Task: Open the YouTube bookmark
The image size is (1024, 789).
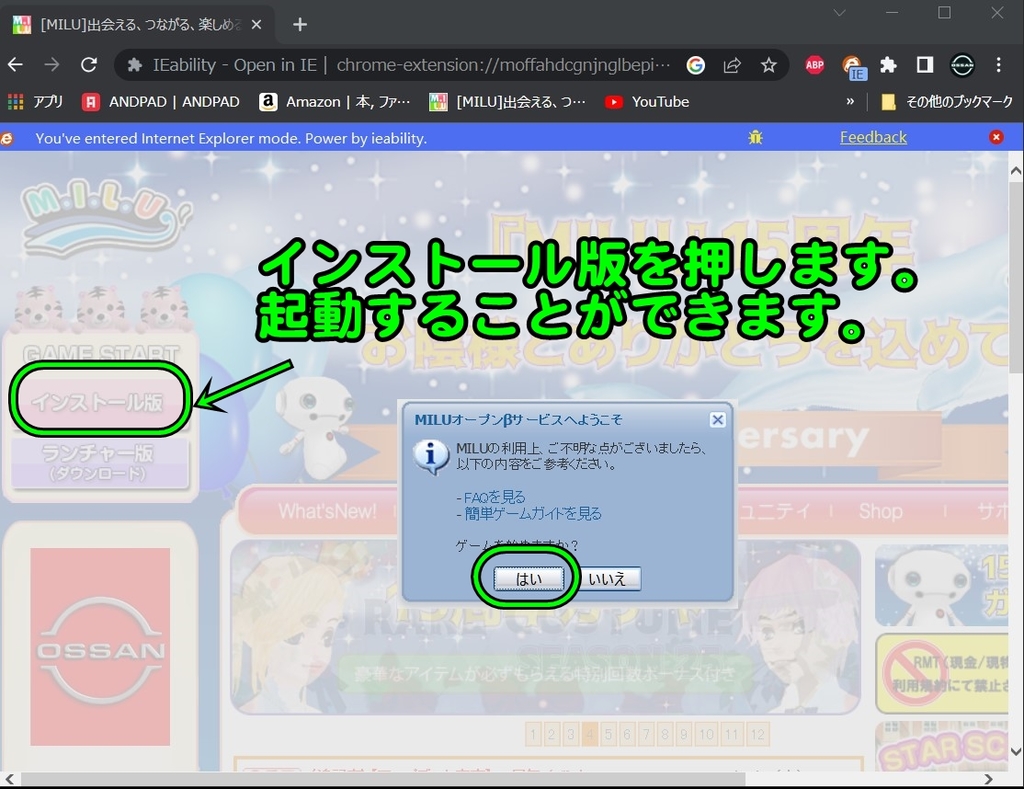Action: click(x=647, y=102)
